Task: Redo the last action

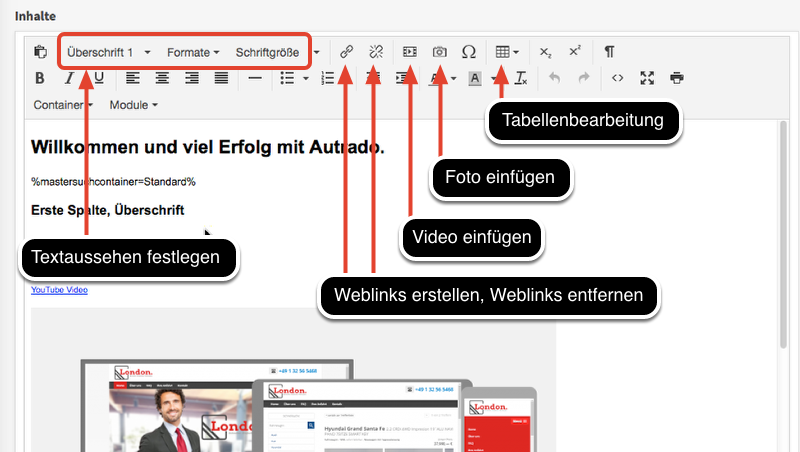Action: (584, 78)
